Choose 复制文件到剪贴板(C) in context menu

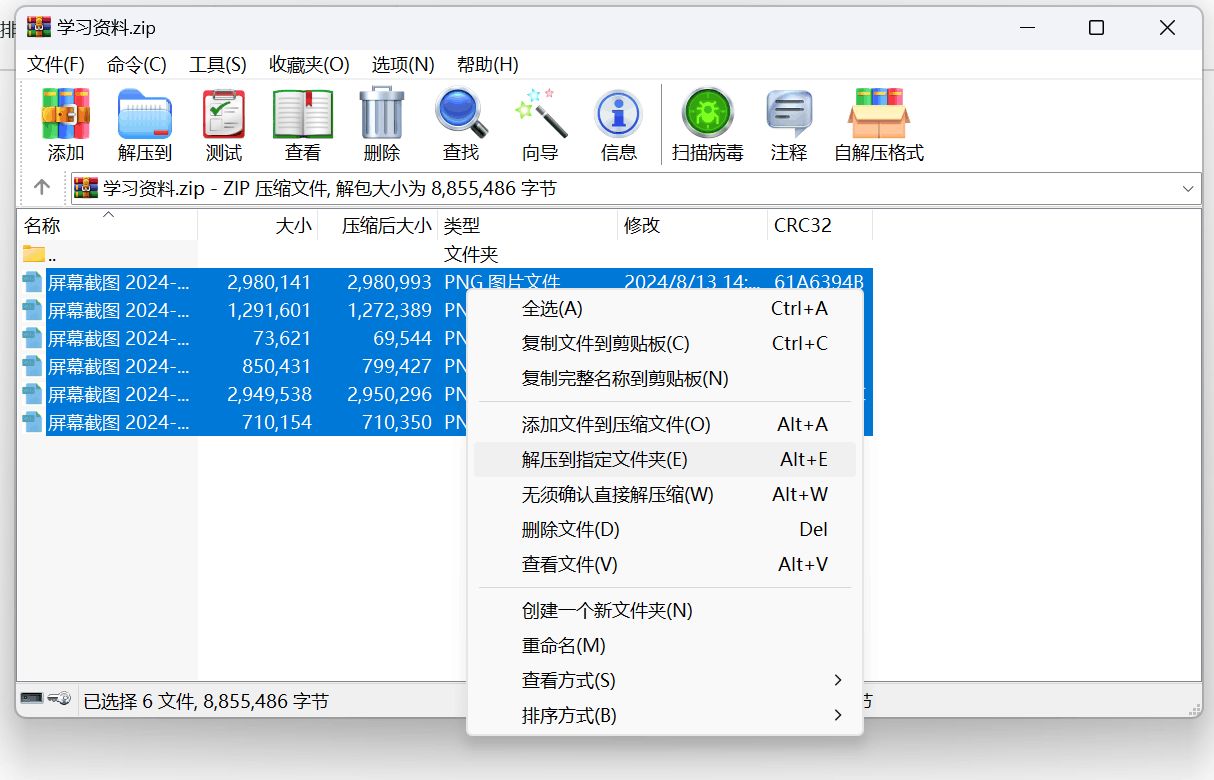(665, 343)
